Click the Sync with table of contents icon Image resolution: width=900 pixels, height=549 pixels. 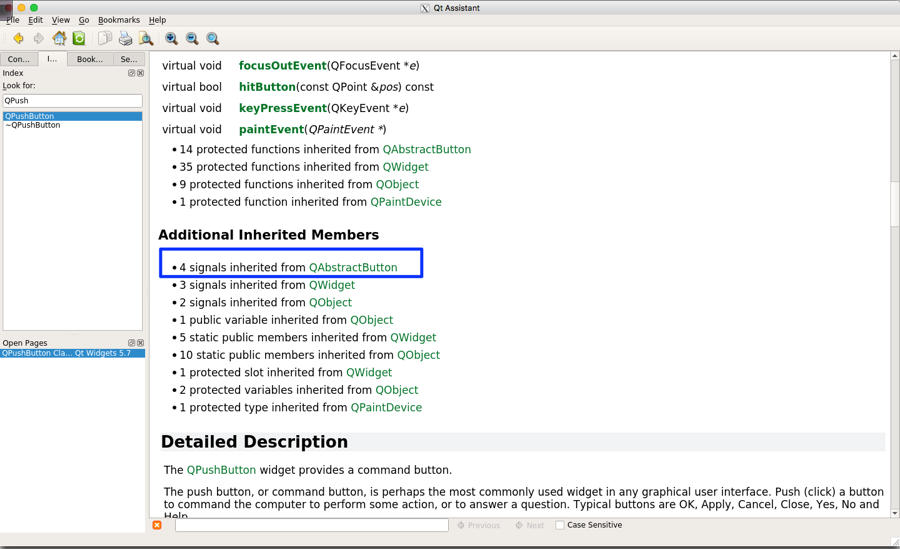pos(79,39)
